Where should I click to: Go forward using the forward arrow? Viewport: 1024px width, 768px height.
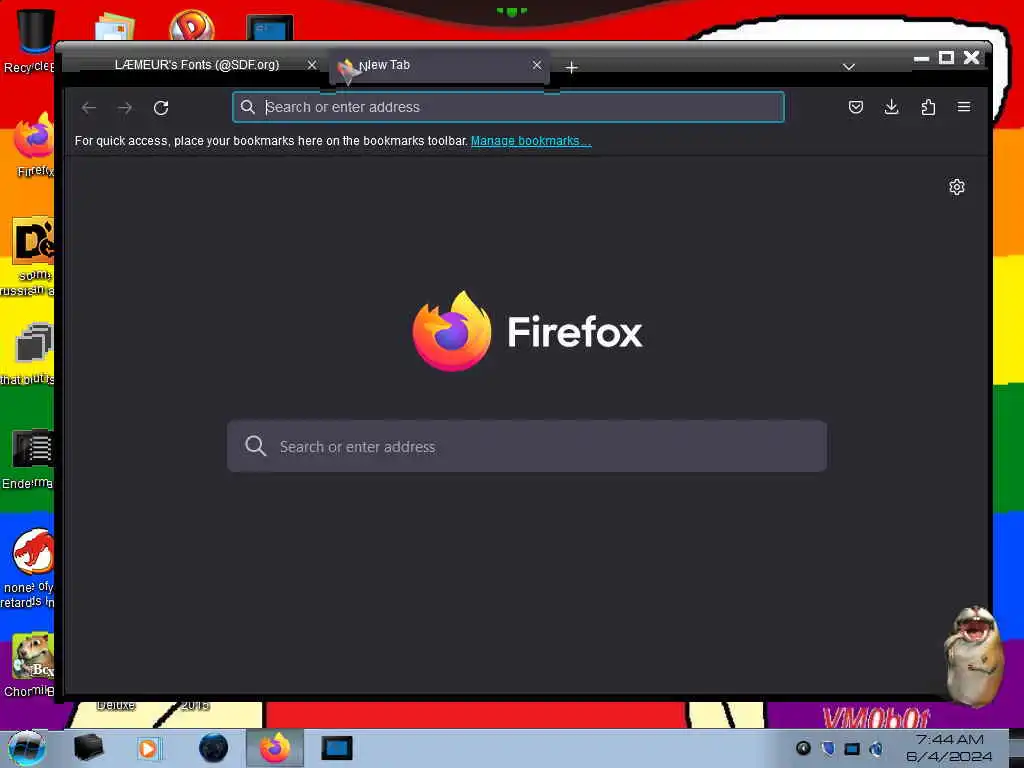[x=125, y=108]
